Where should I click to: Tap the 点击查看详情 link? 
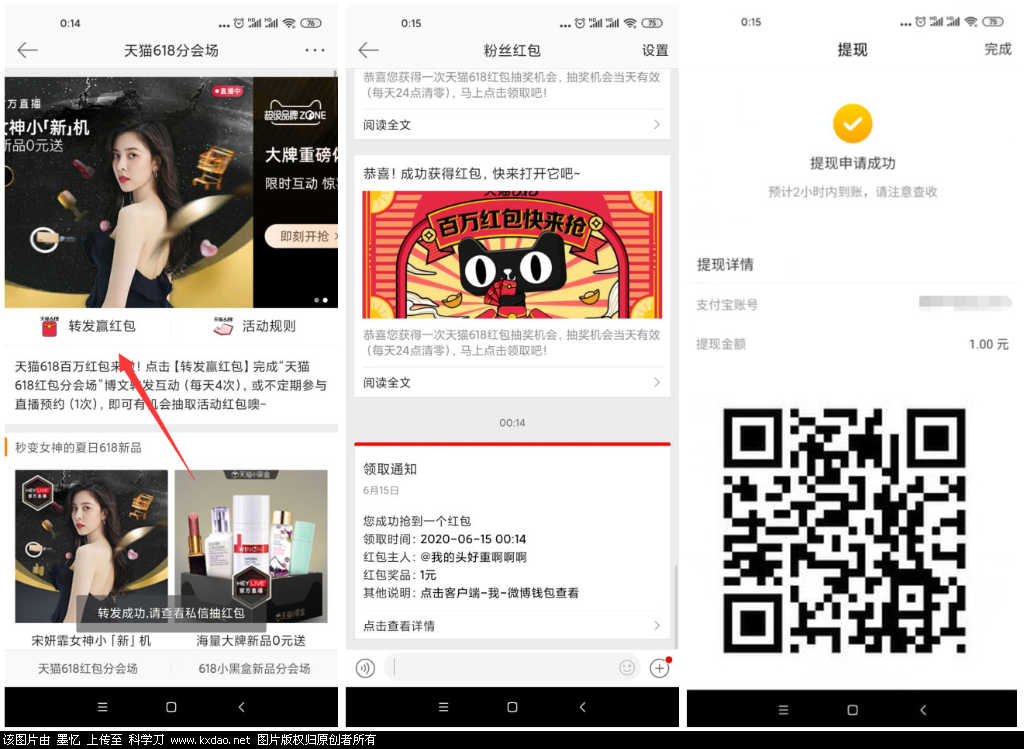click(x=399, y=626)
